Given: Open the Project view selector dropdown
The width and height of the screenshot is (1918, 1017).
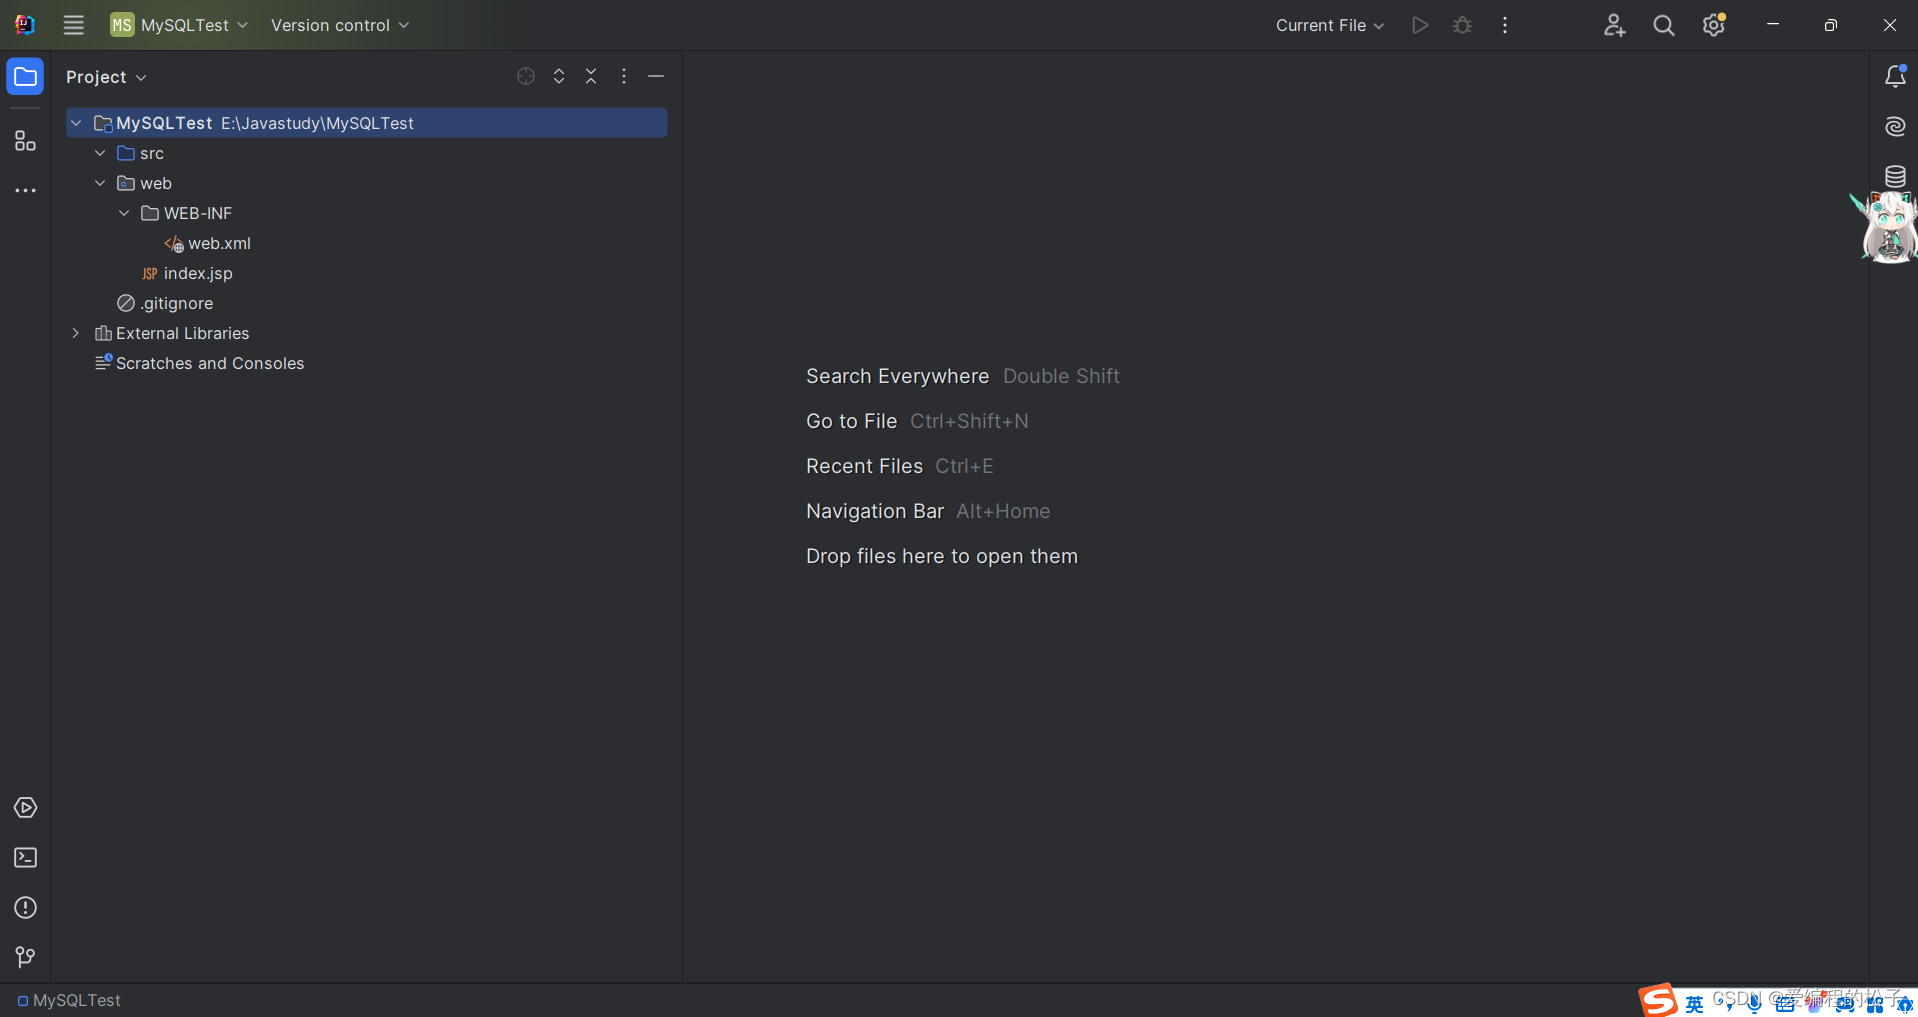Looking at the screenshot, I should click(x=106, y=77).
